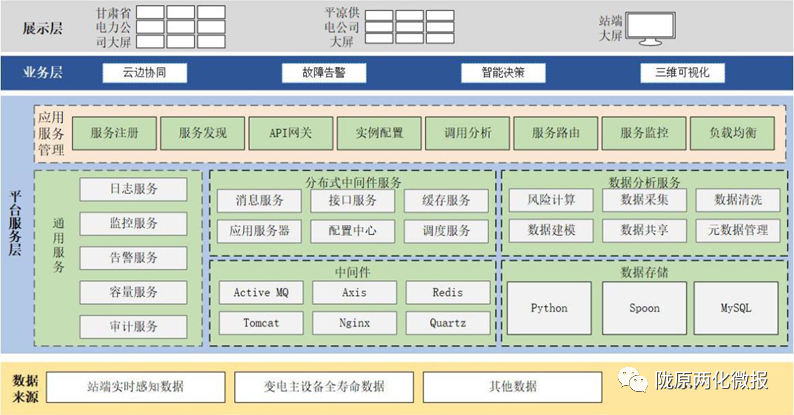Select the 其他数据 source box
The height and width of the screenshot is (415, 794).
tap(512, 388)
